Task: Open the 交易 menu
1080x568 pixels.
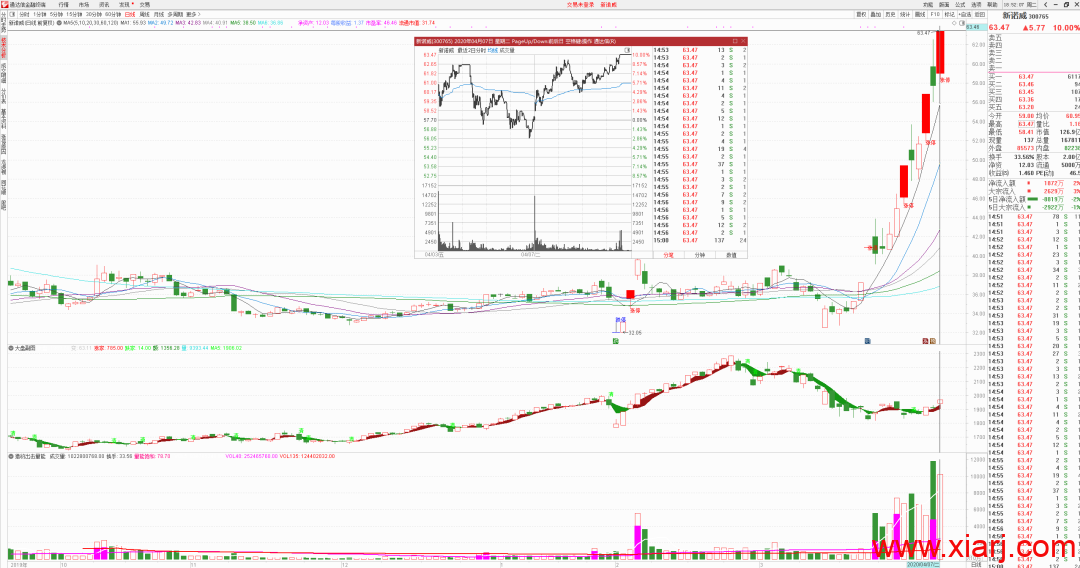Action: 145,4
